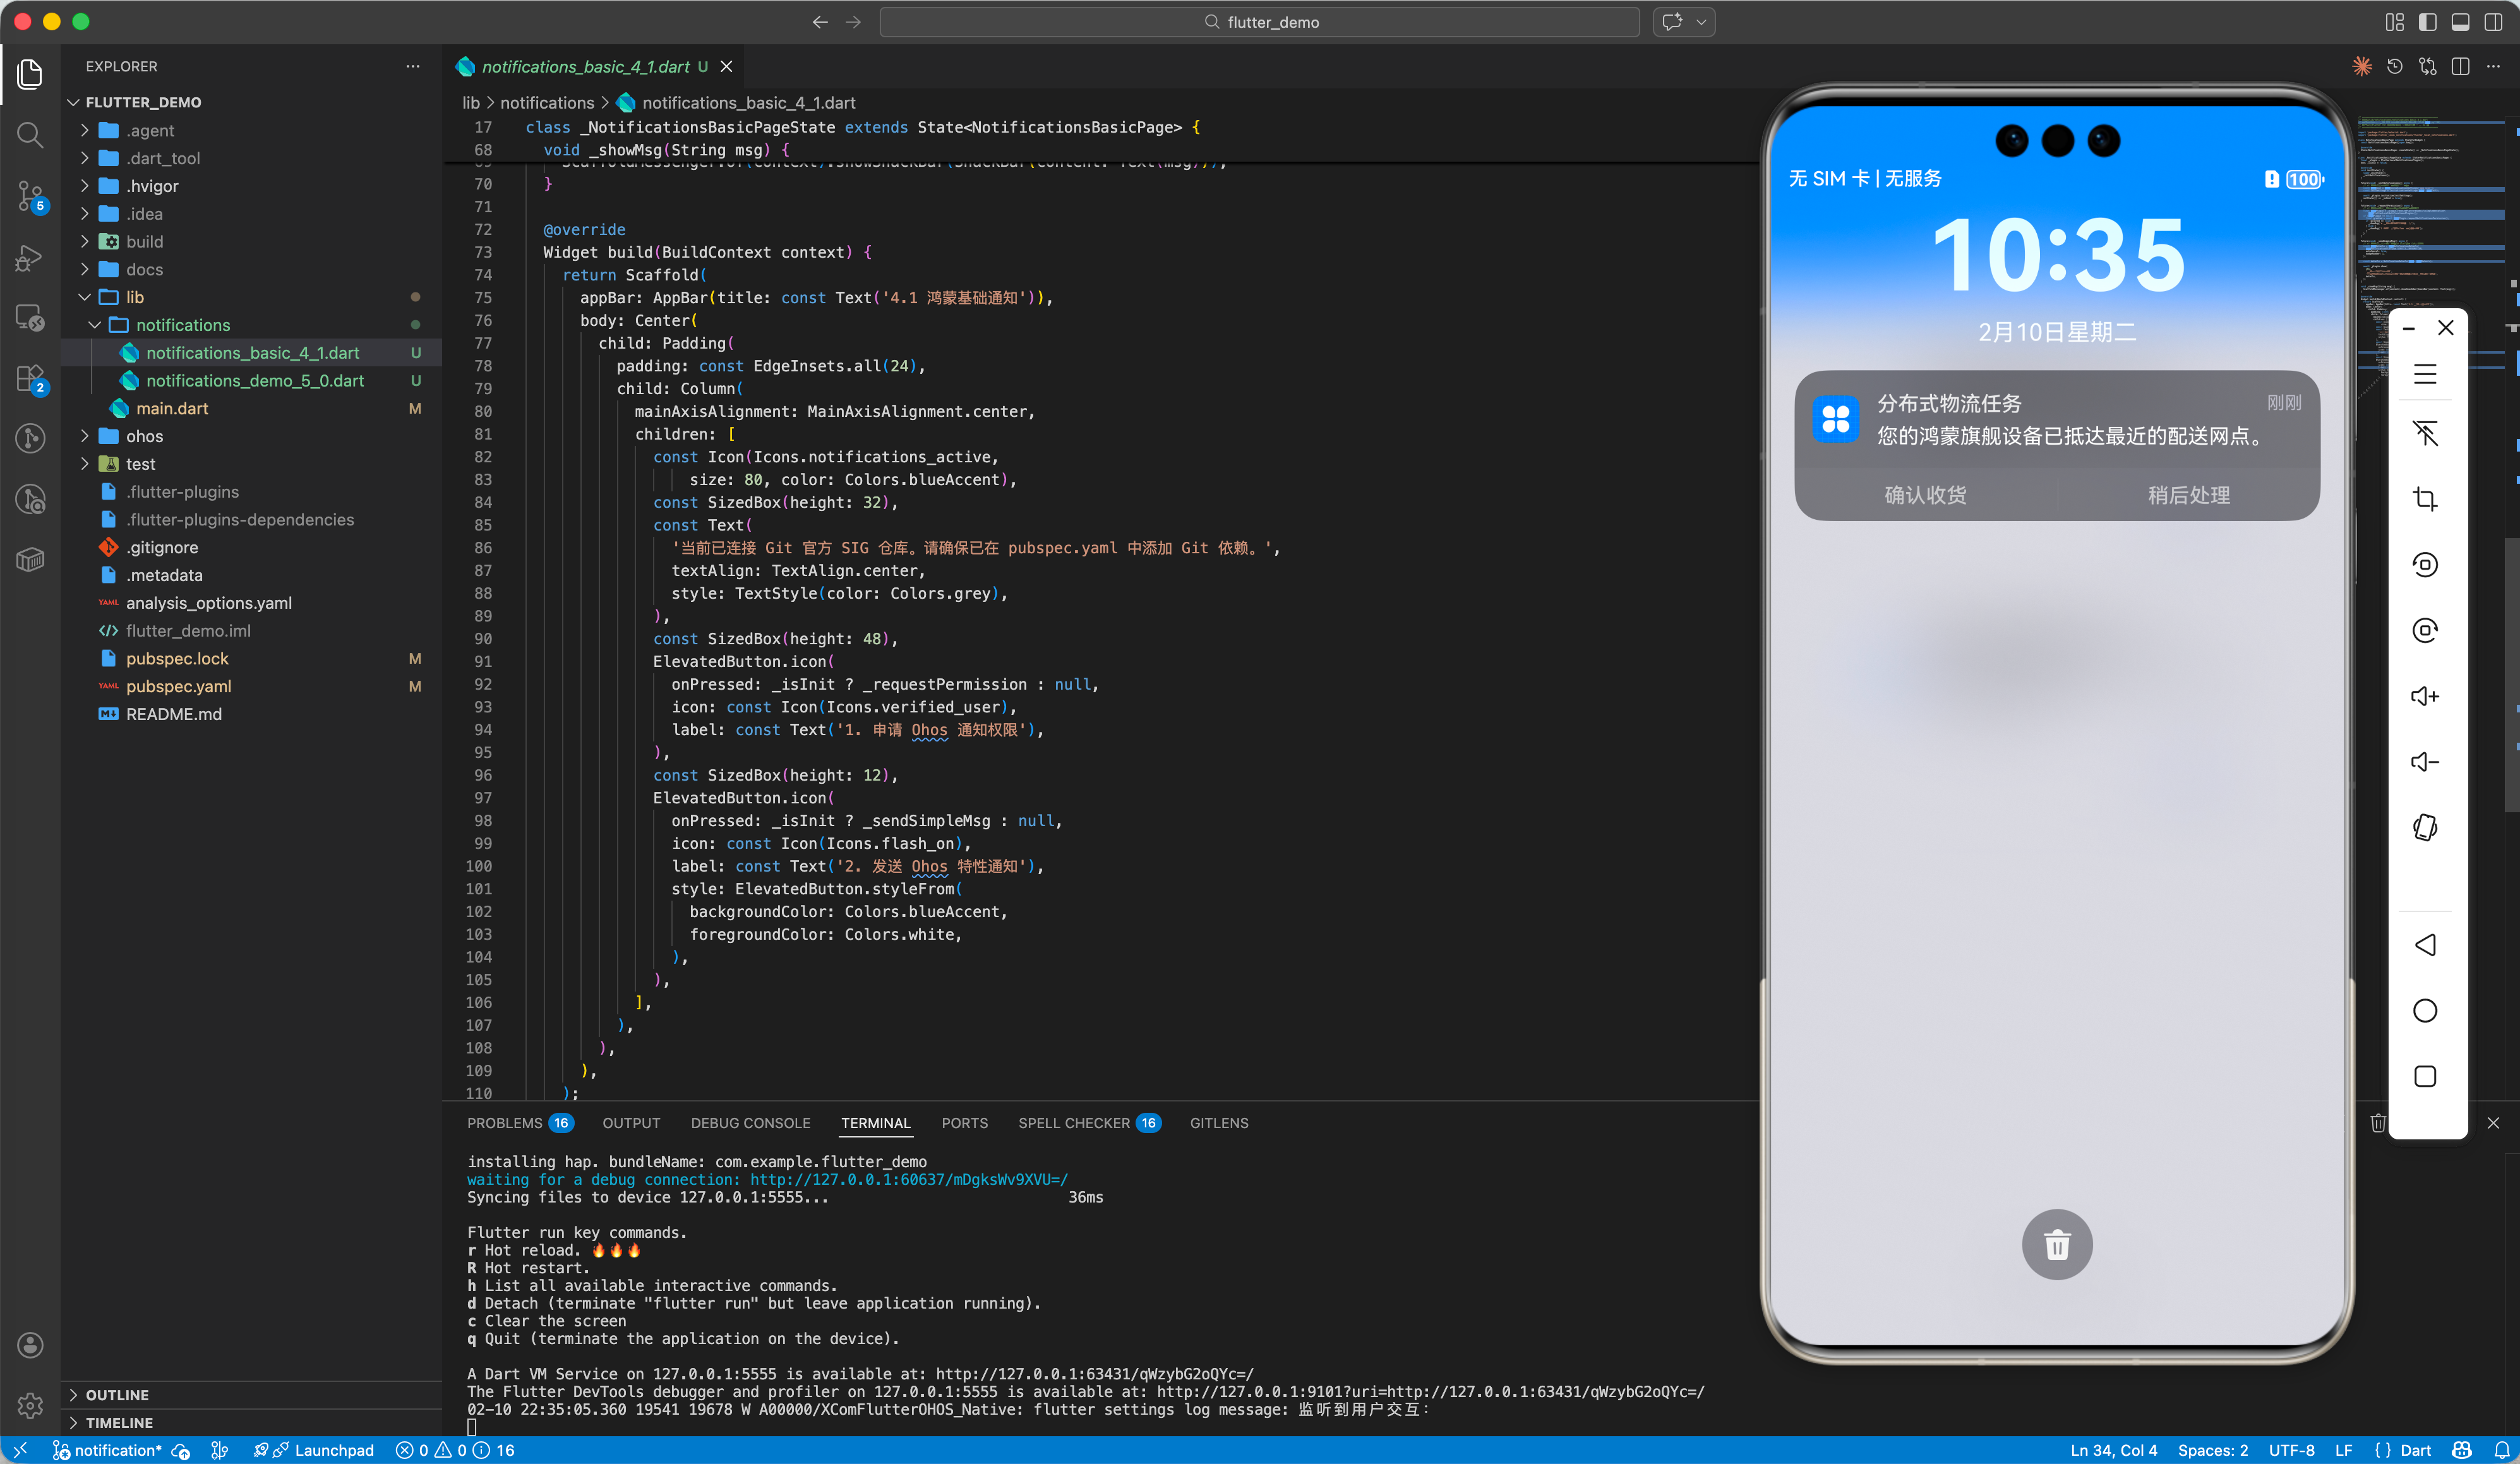The image size is (2520, 1464).
Task: Open the chat dropdown arrow in title bar
Action: click(1701, 22)
